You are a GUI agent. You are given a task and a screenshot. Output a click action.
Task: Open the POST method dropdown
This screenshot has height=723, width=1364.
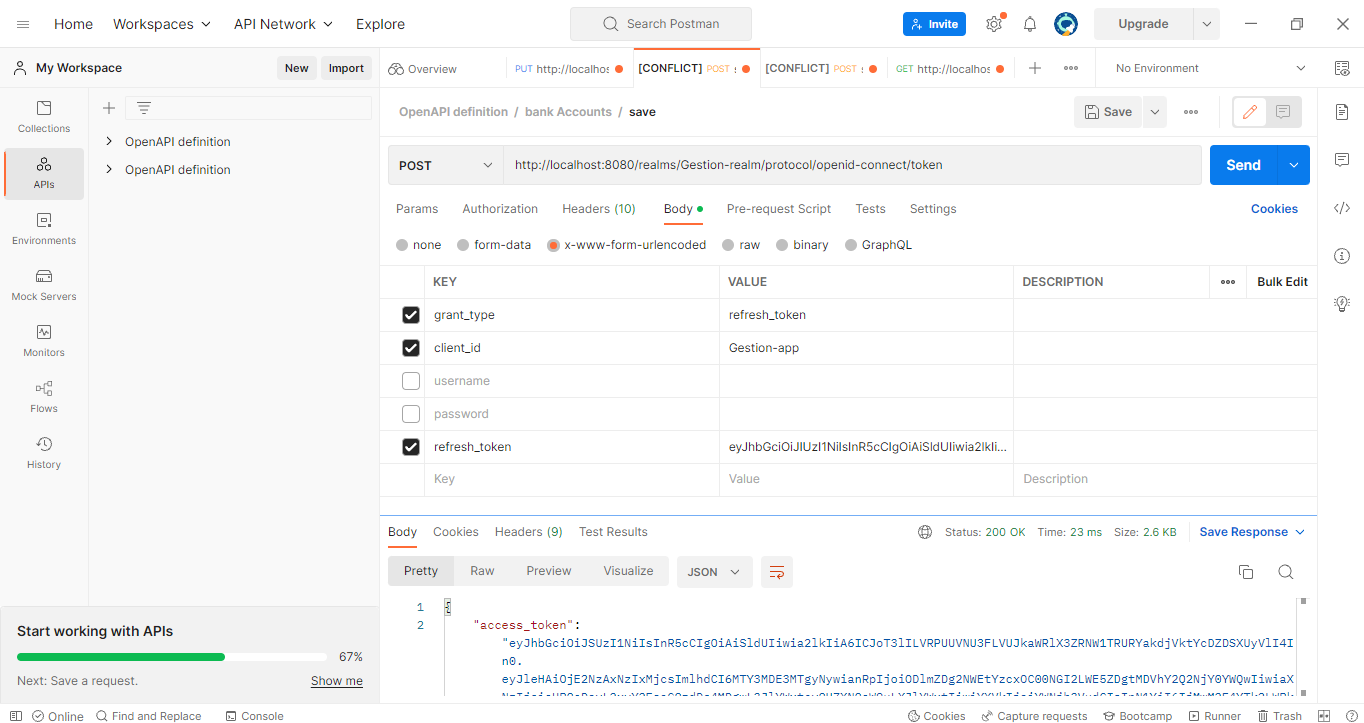click(445, 164)
